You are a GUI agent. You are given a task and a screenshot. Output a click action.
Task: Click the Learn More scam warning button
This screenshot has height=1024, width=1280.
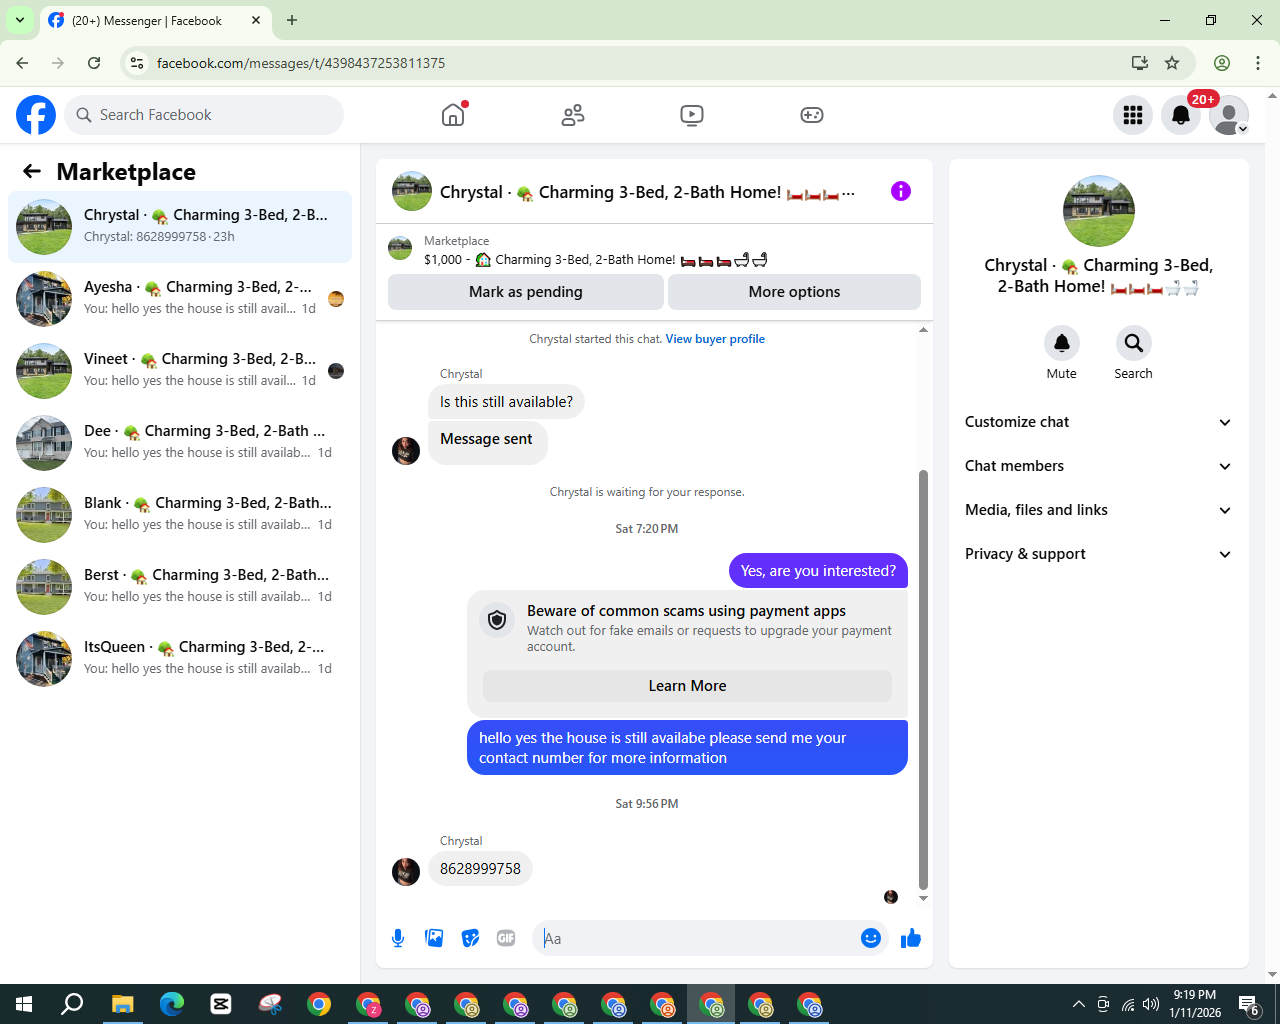point(687,686)
